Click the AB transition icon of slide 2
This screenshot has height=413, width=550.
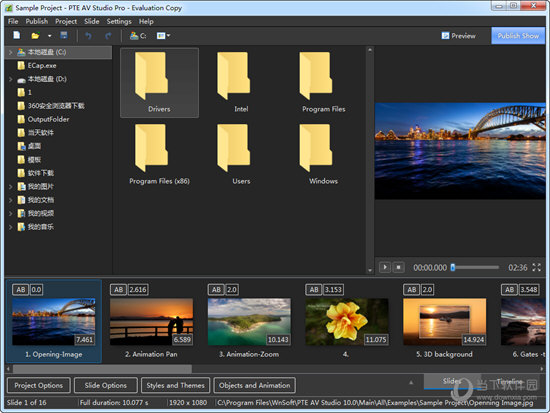coord(119,290)
